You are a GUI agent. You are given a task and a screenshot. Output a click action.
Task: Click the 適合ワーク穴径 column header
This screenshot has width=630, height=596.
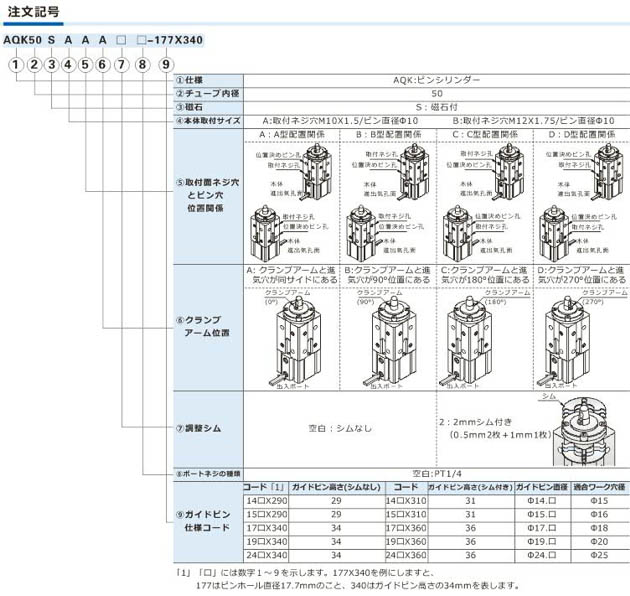coord(599,487)
